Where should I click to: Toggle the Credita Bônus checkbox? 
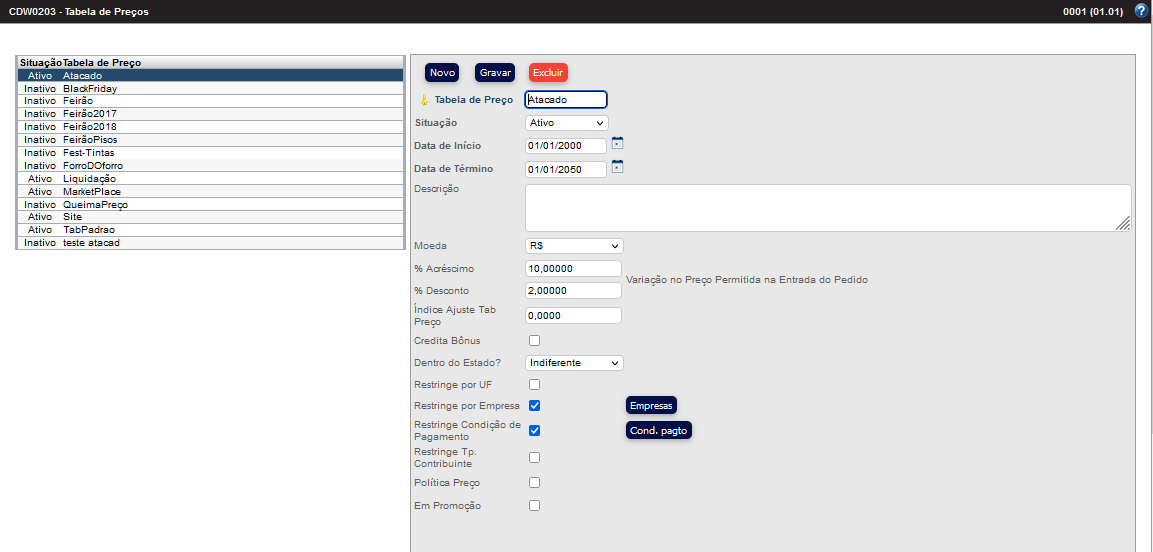[535, 340]
